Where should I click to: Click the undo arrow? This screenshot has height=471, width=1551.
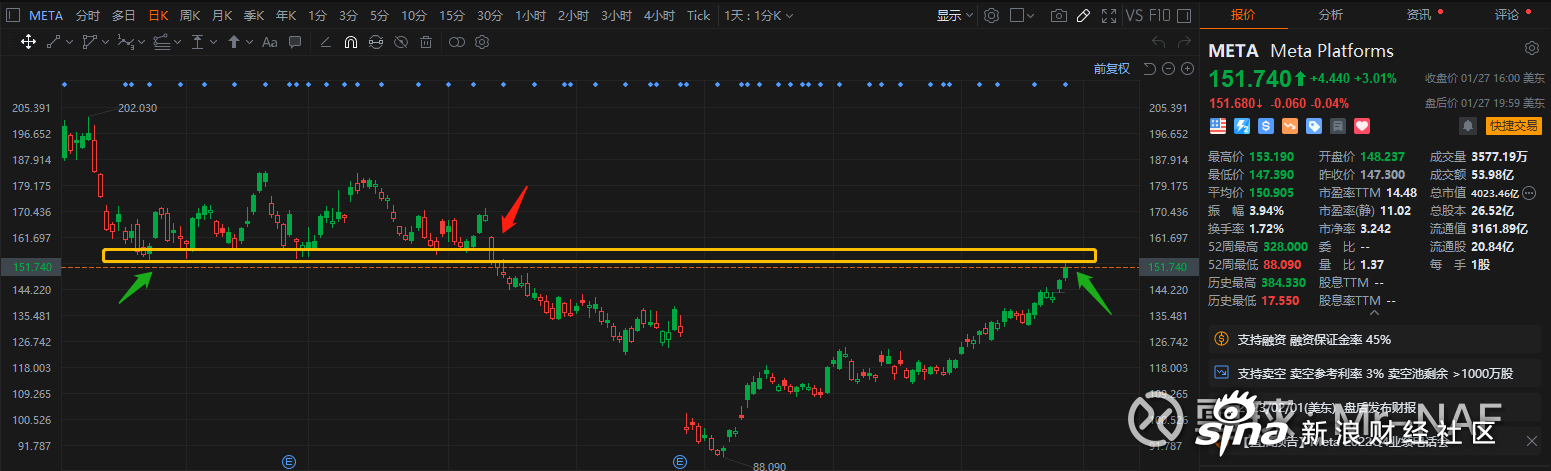[x=1159, y=42]
